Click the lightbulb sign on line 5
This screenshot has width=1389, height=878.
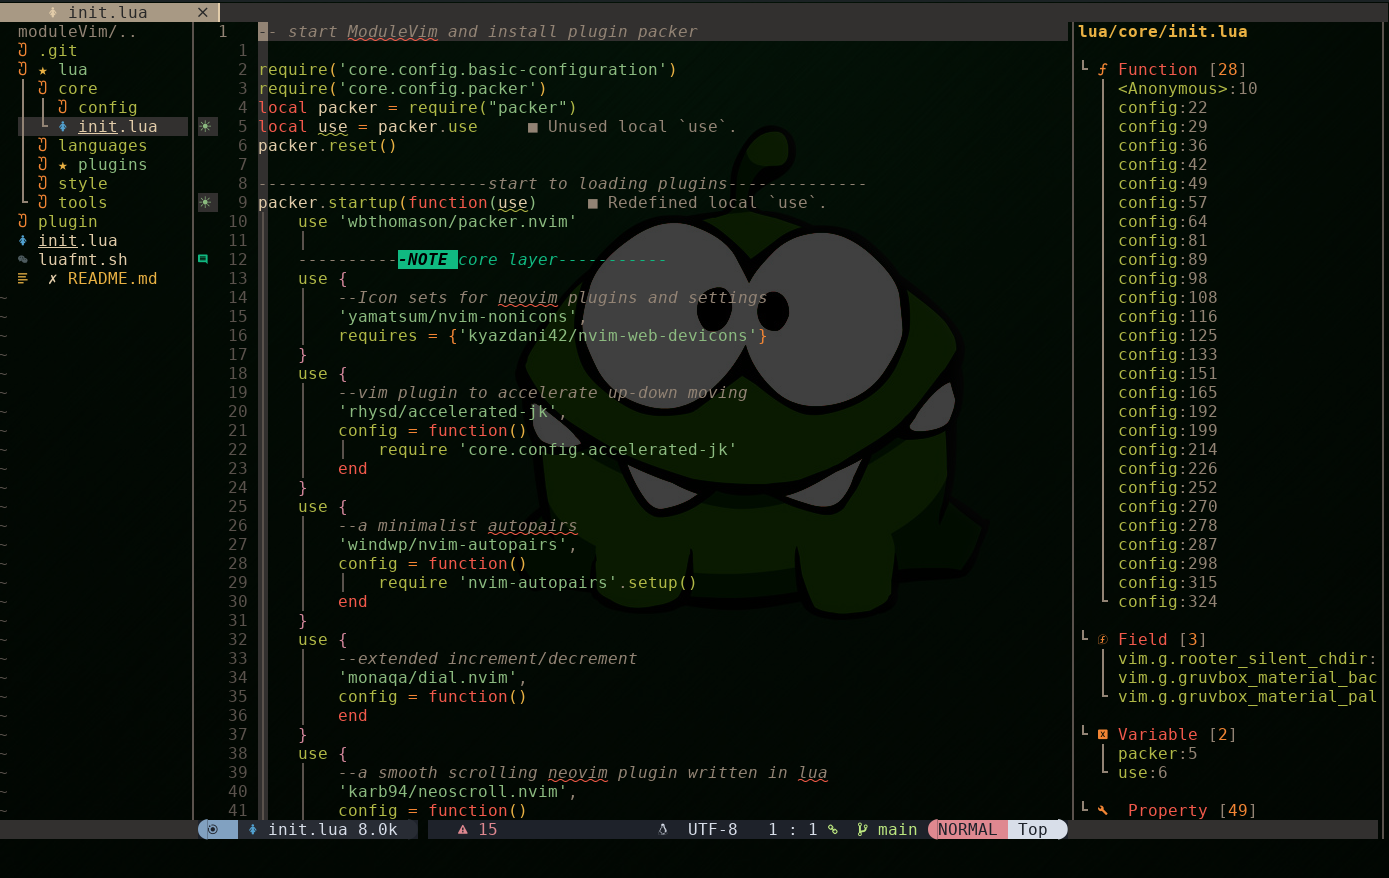[206, 127]
